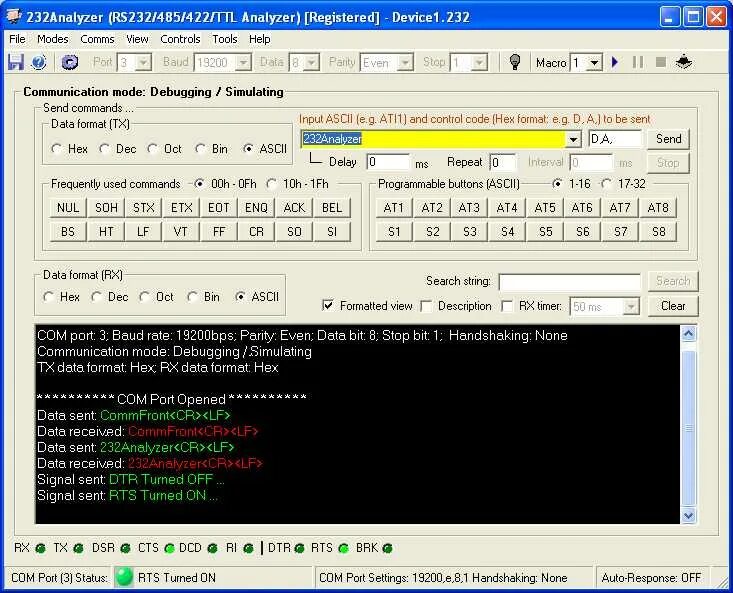Open the Parity dropdown
Viewport: 733px width, 593px height.
405,62
